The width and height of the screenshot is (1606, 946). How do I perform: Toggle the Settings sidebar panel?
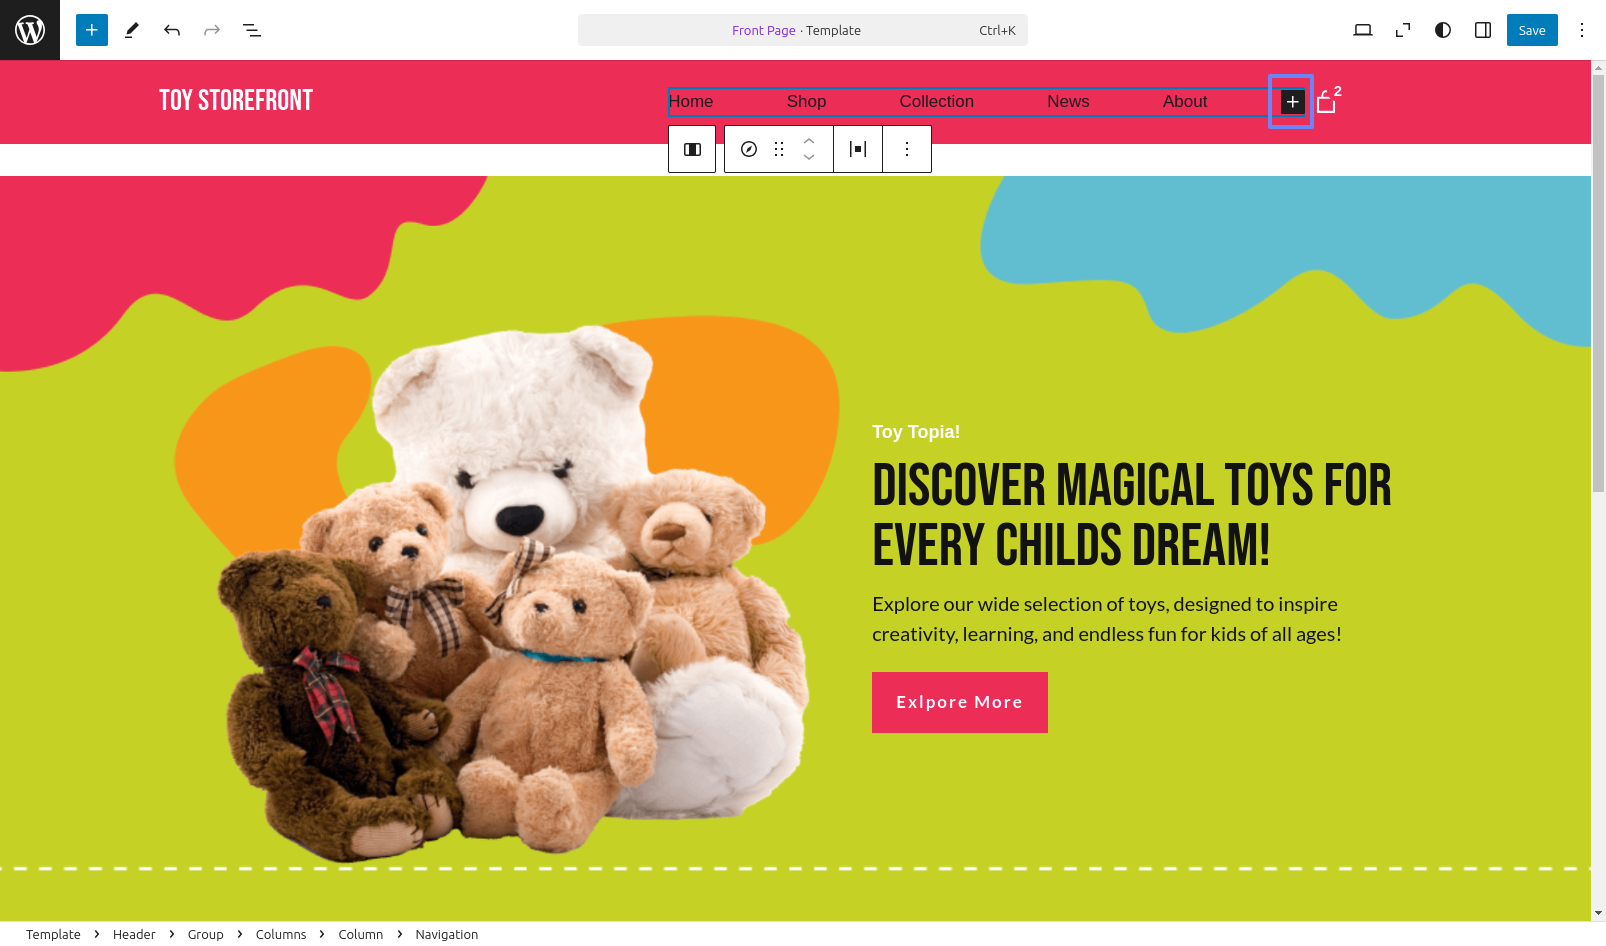click(1483, 30)
